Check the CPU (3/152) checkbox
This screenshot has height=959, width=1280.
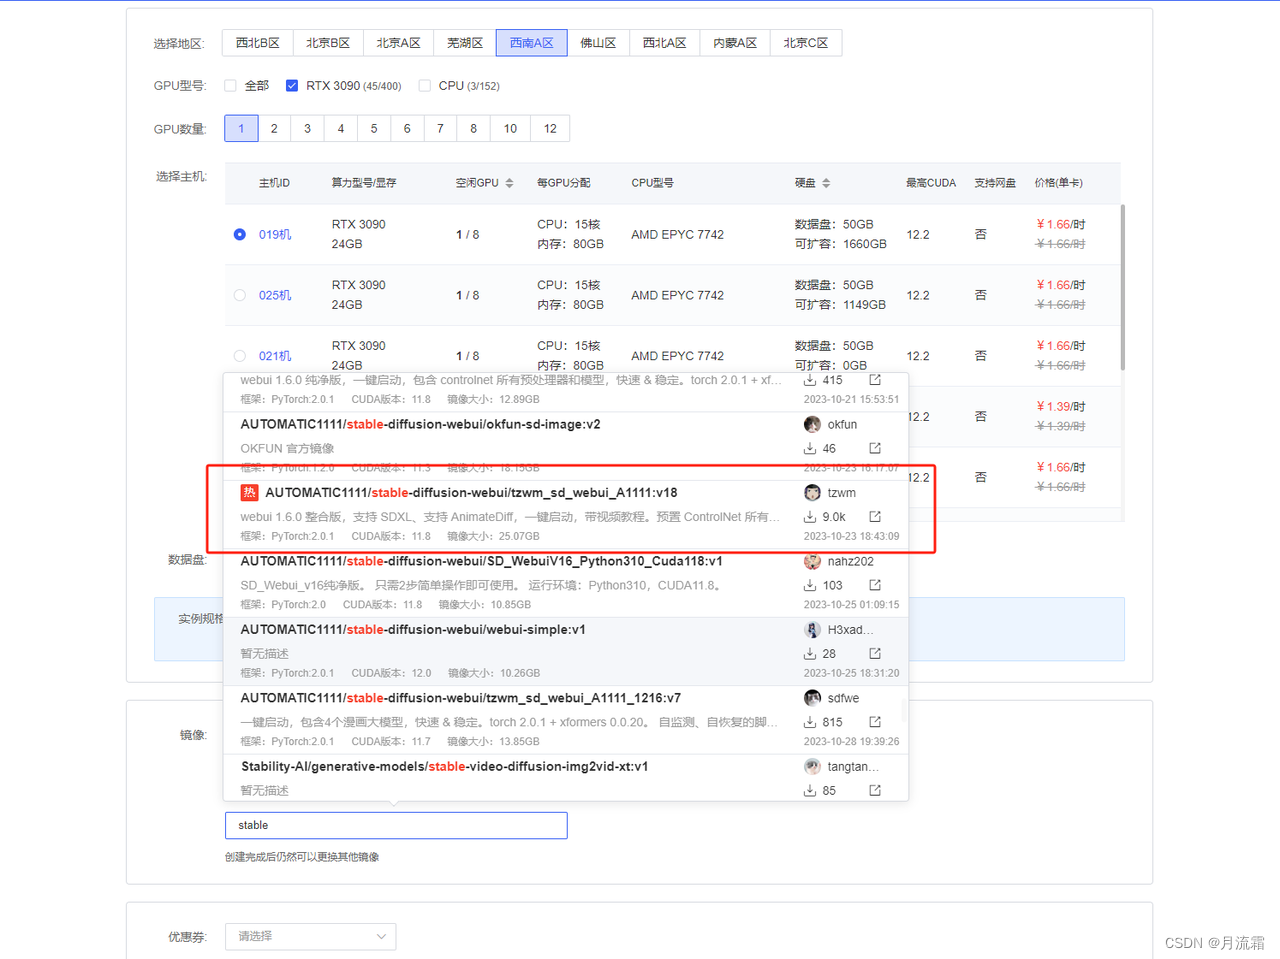pyautogui.click(x=425, y=86)
